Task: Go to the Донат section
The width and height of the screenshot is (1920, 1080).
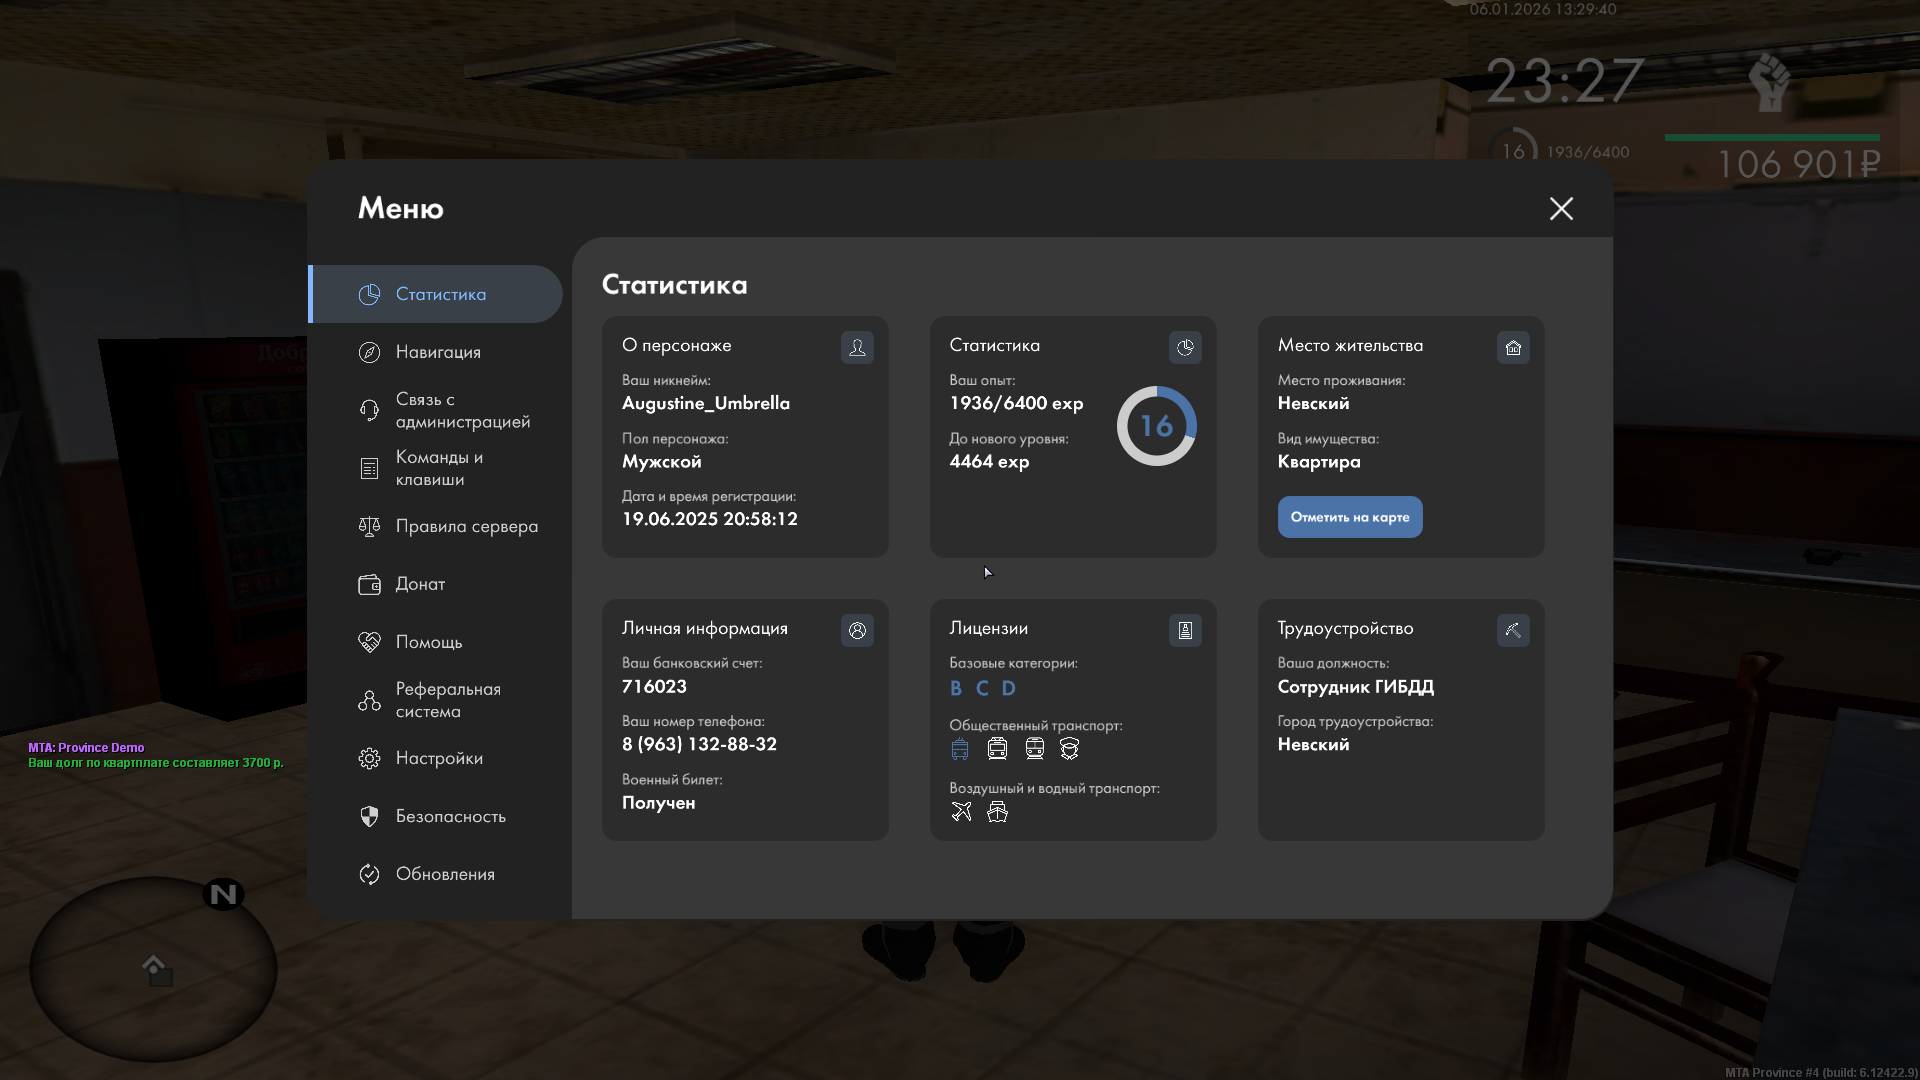Action: click(x=420, y=584)
